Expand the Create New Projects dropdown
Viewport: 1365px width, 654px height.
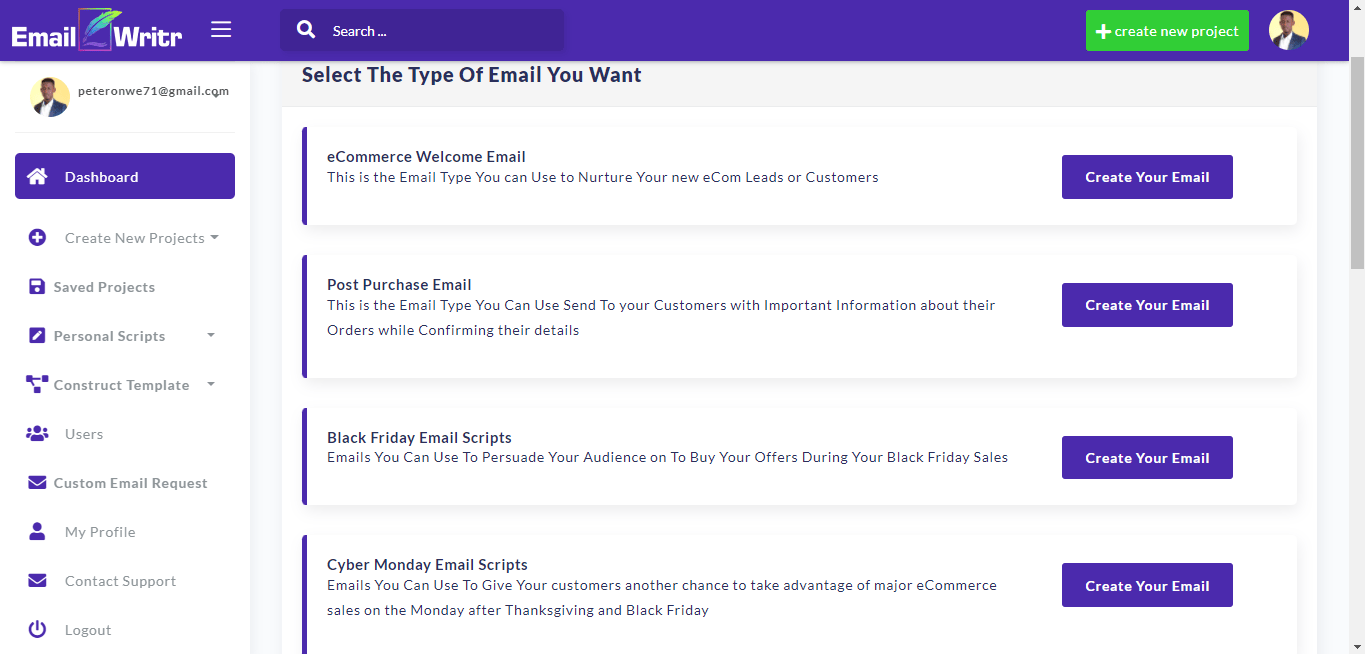point(141,238)
